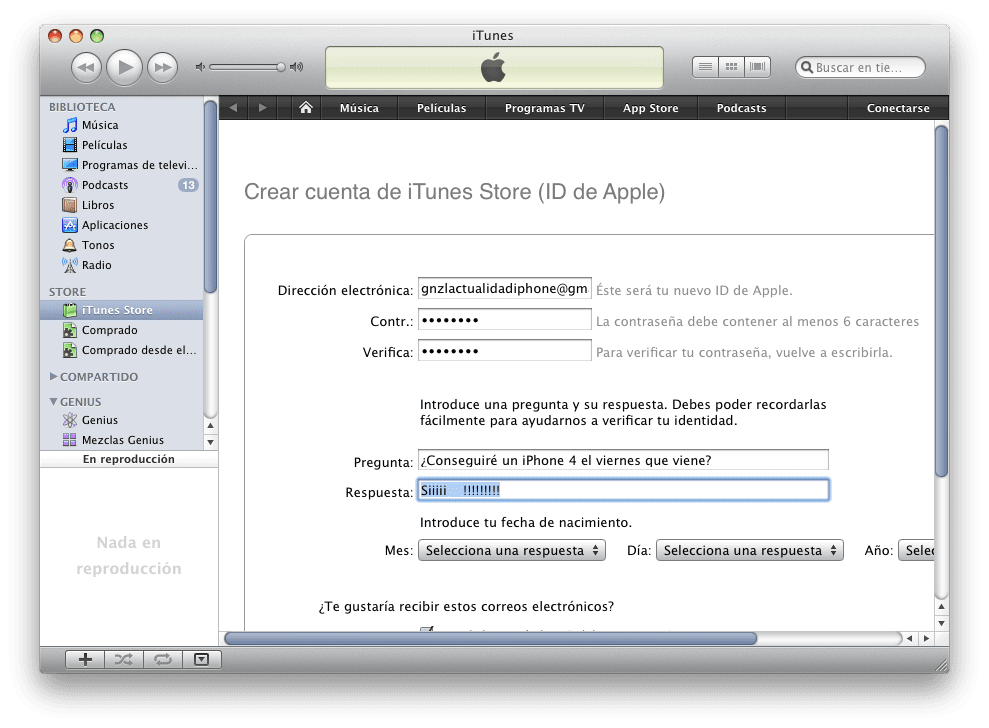Click the Películas film icon in sidebar
Image resolution: width=989 pixels, height=728 pixels.
70,145
